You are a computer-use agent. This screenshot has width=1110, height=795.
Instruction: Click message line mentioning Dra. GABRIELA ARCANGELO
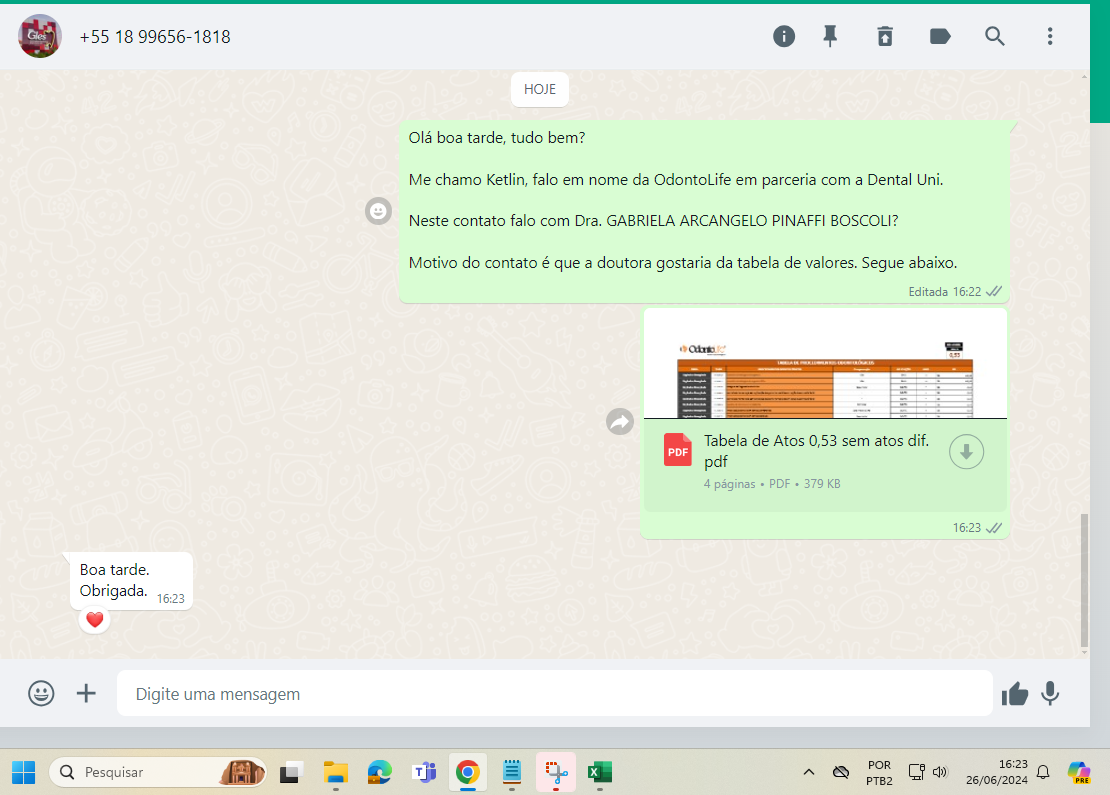(x=653, y=221)
